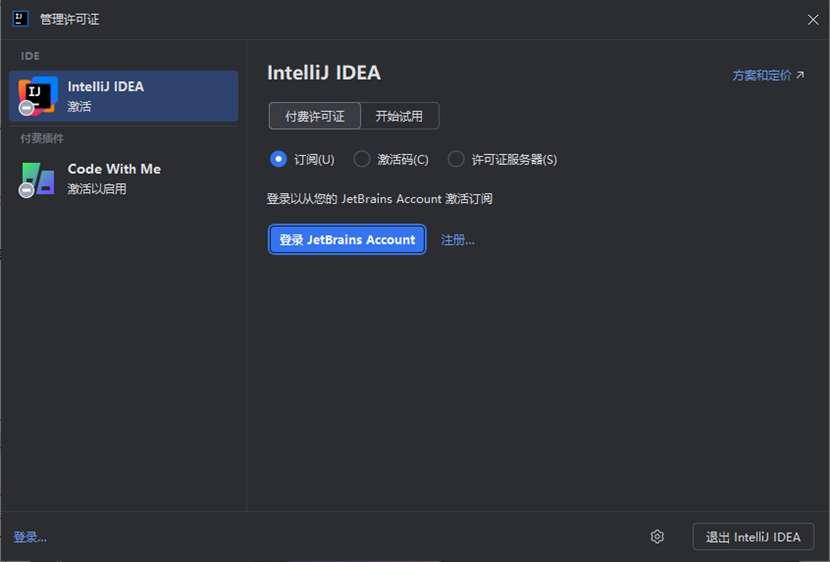Click 登录以从您的 JetBrains Account 激活订阅 text
This screenshot has width=830, height=562.
380,199
